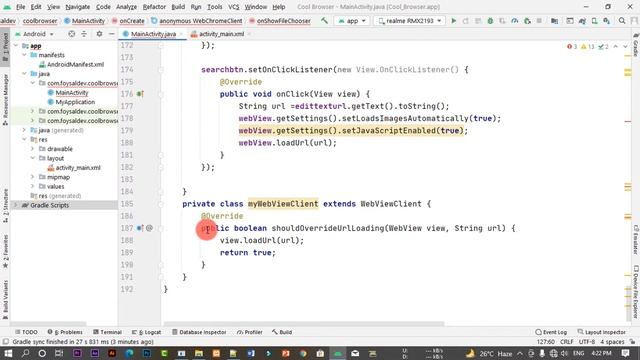The width and height of the screenshot is (640, 360).
Task: Click the editor horizontal scrollbar
Action: tap(304, 324)
